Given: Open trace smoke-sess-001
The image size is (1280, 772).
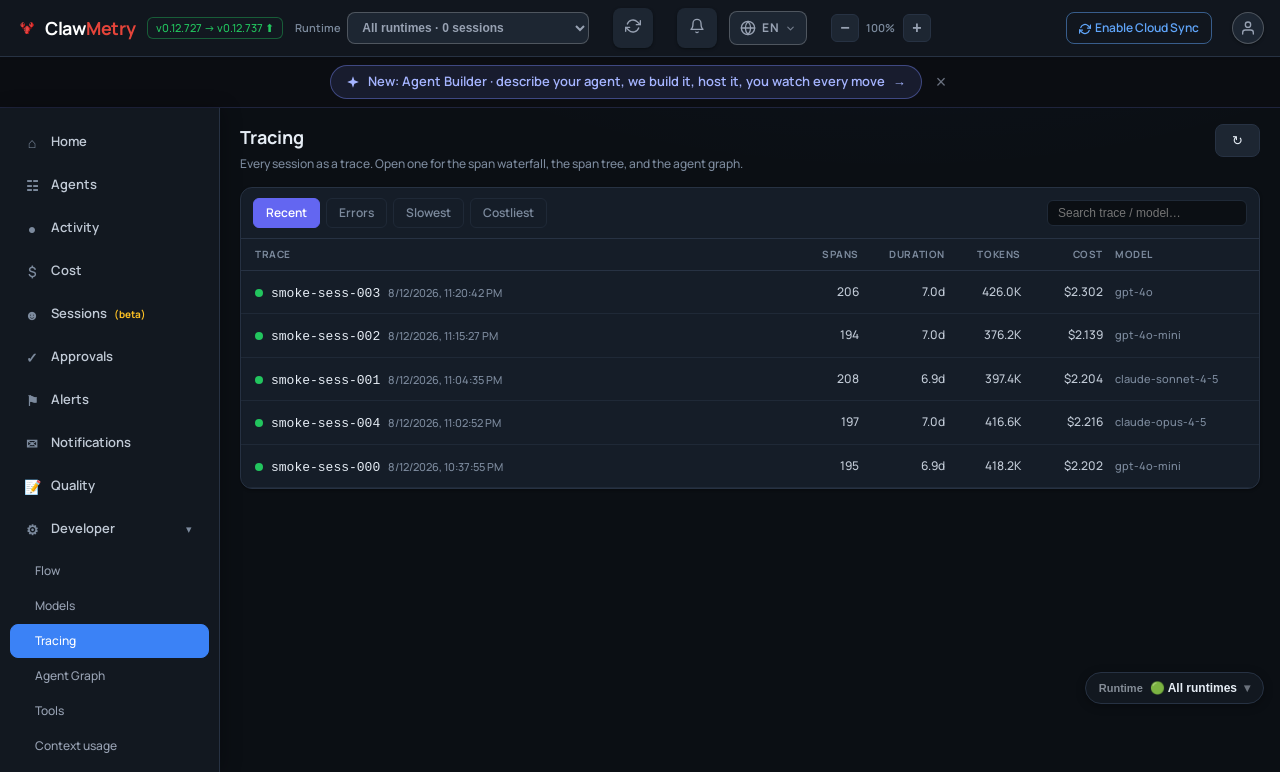Looking at the screenshot, I should point(750,379).
